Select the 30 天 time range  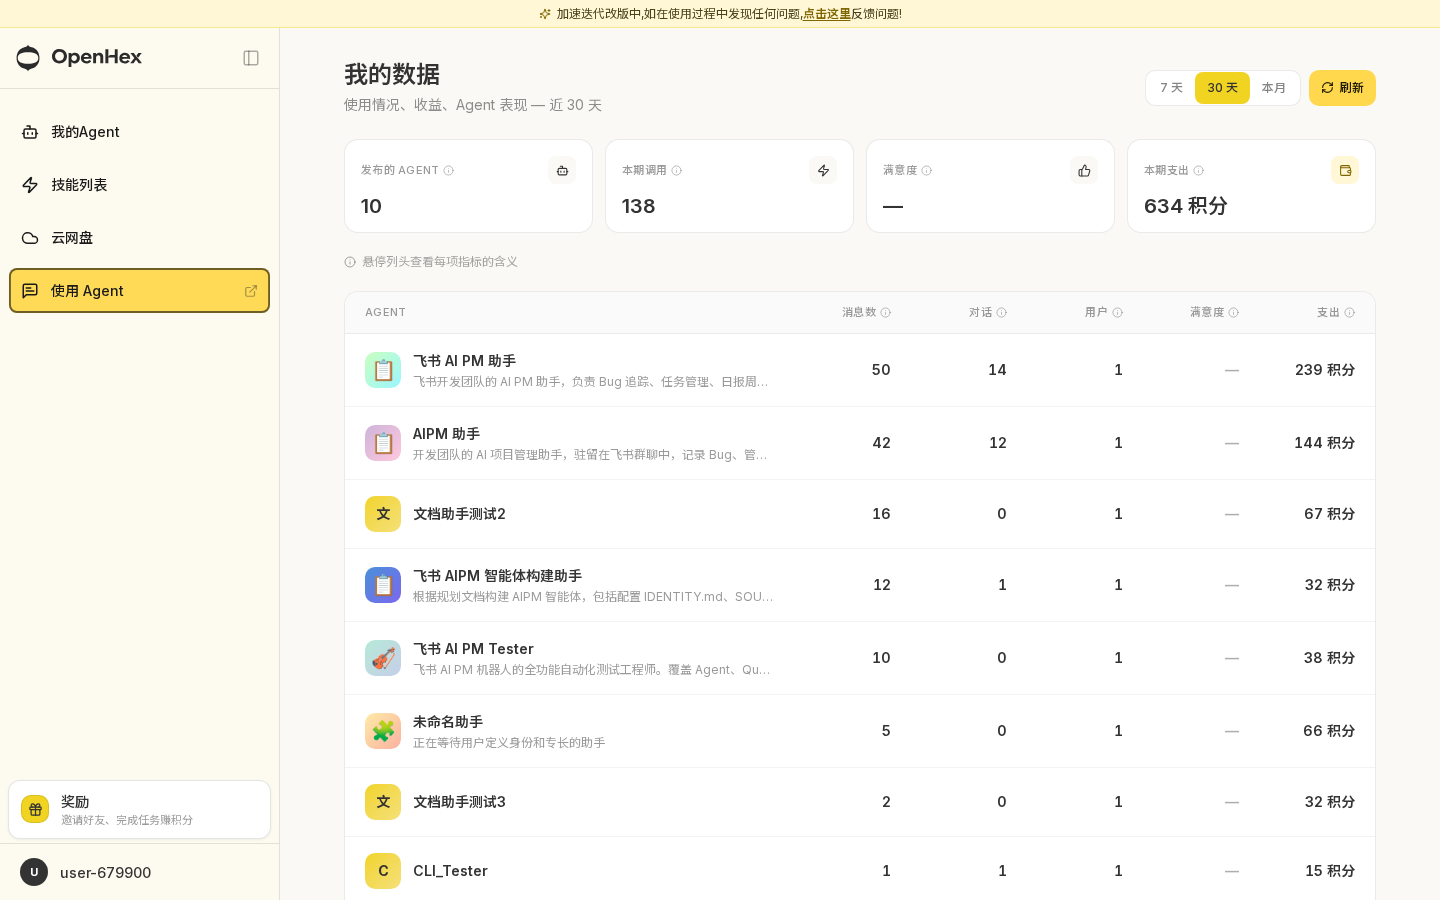[1222, 88]
